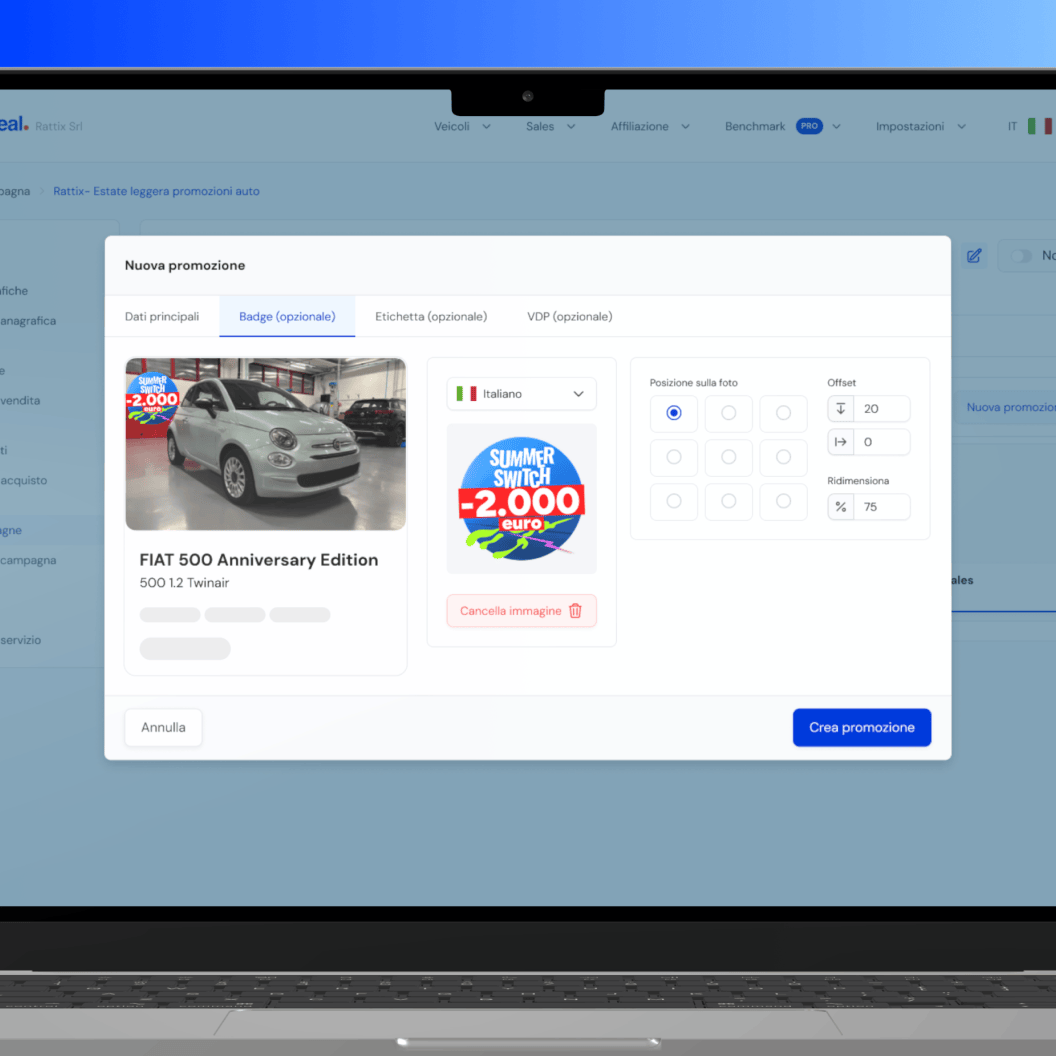Click the campagna sidebar item

pyautogui.click(x=28, y=560)
